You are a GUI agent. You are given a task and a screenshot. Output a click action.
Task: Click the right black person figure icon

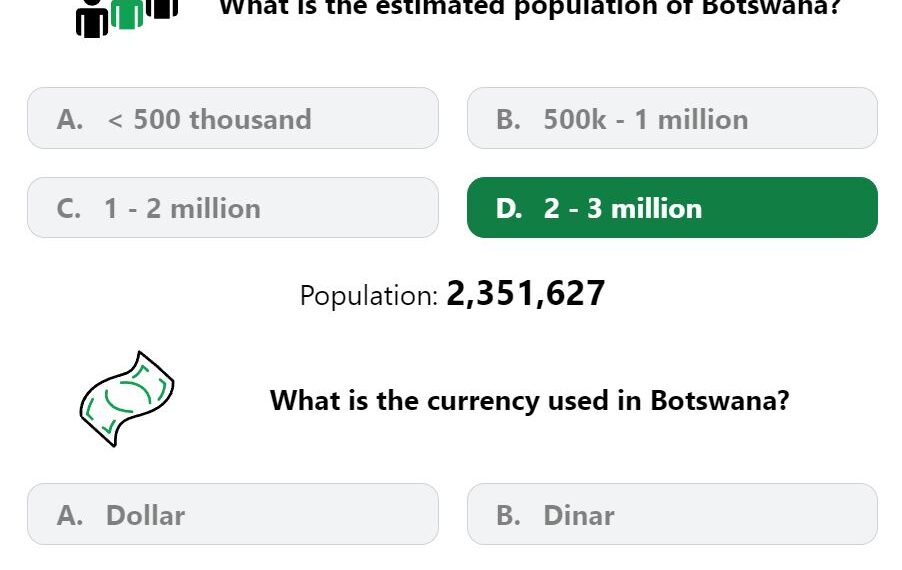tap(162, 8)
